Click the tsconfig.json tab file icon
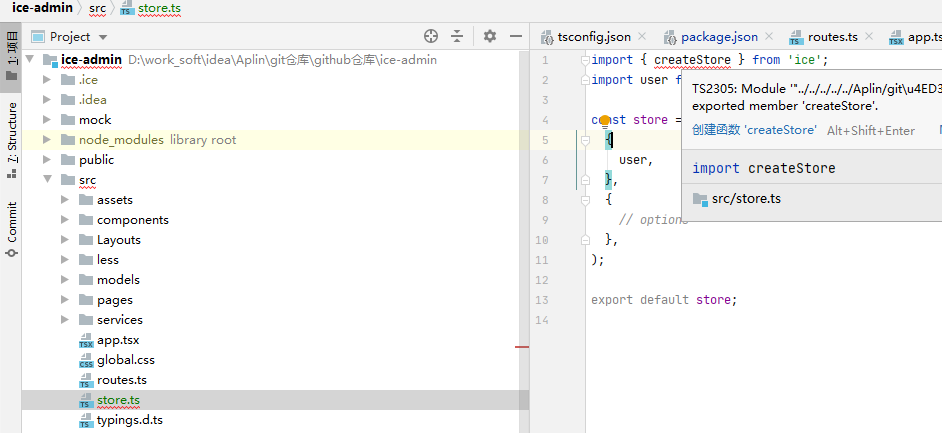Viewport: 942px width, 433px height. (547, 38)
